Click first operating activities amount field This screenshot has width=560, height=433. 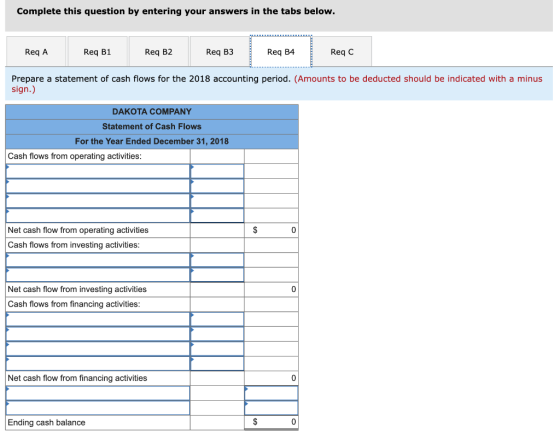pos(217,171)
